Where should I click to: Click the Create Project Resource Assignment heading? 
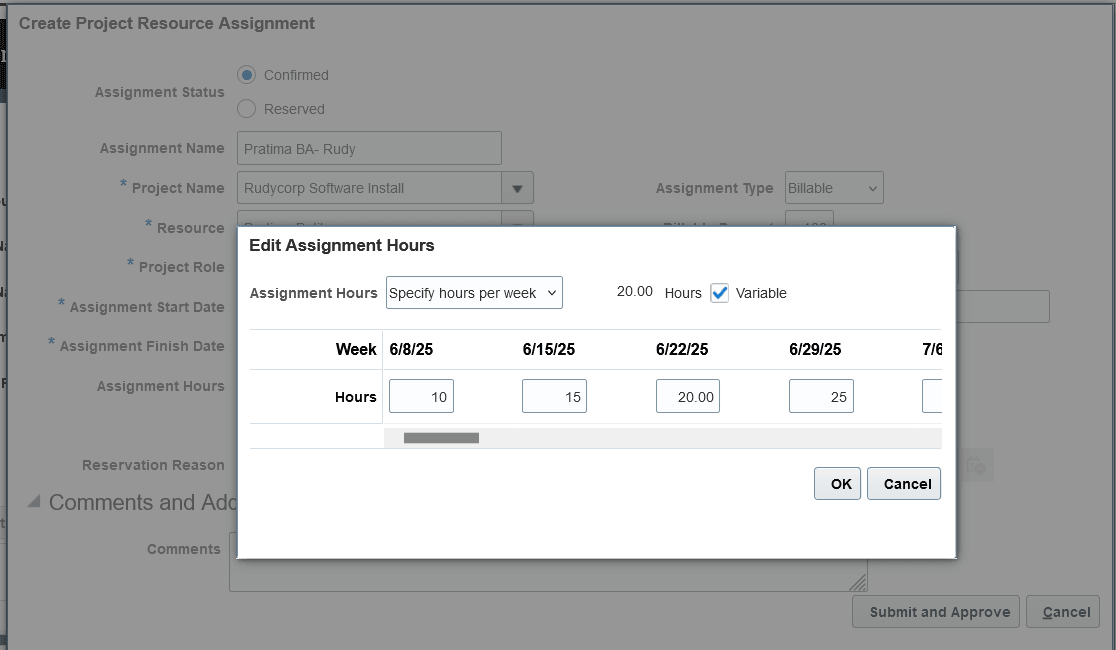coord(167,23)
